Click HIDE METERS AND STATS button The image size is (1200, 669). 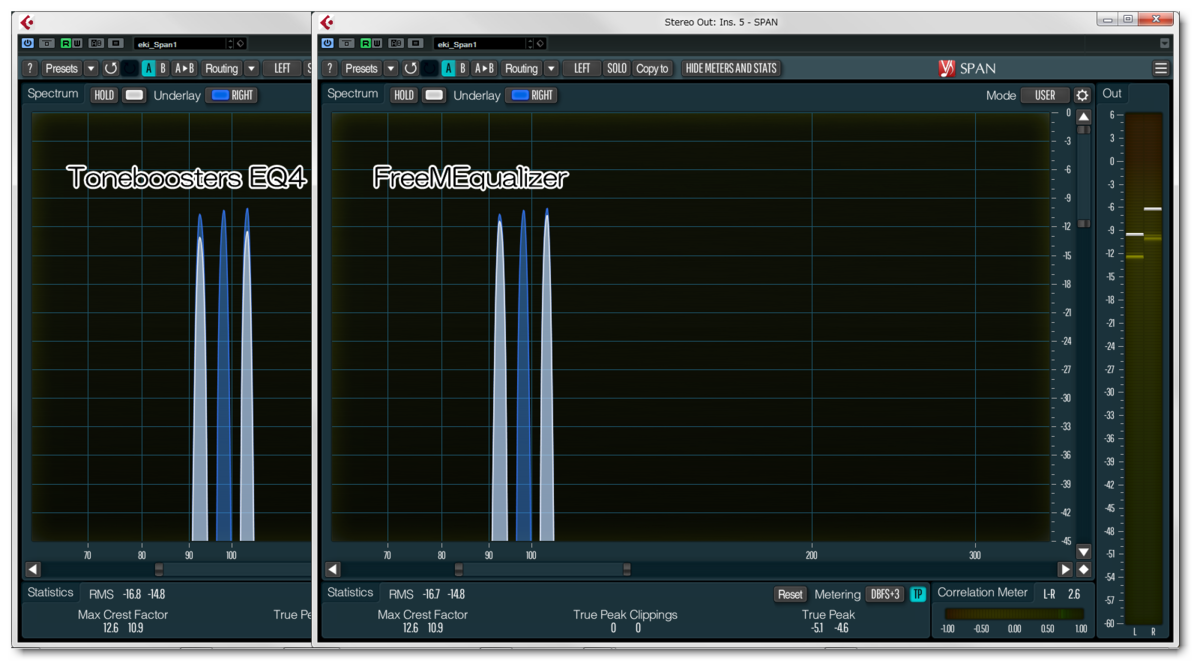click(x=731, y=69)
